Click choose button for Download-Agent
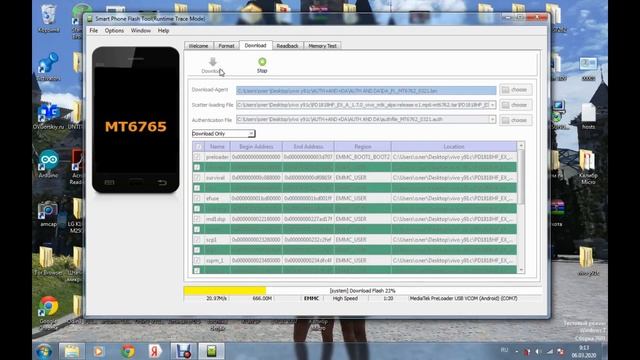The width and height of the screenshot is (640, 360). 516,90
